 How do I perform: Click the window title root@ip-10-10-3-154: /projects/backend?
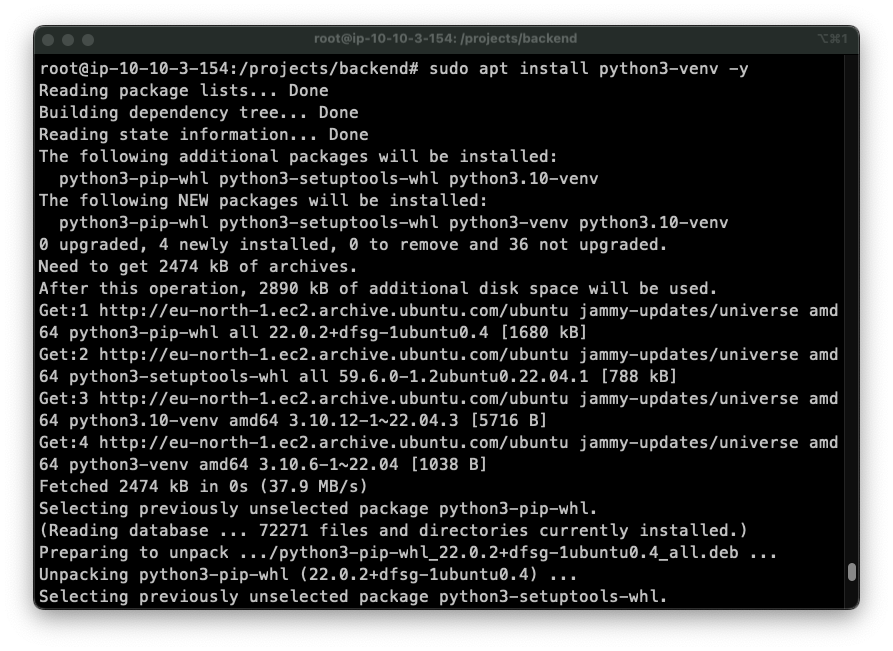point(445,39)
